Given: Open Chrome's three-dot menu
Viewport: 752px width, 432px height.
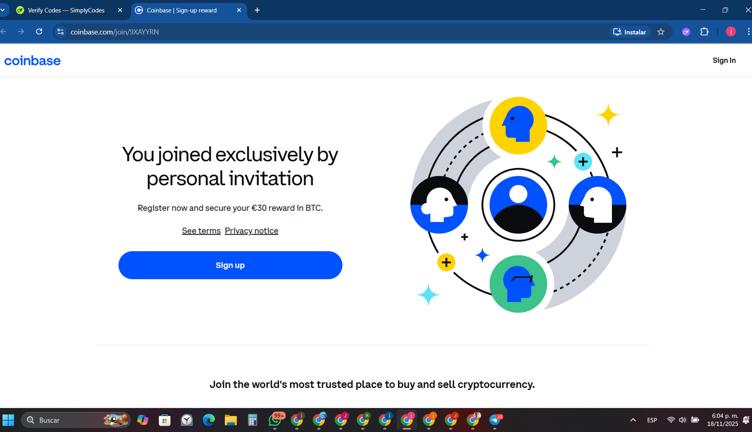Looking at the screenshot, I should (748, 32).
